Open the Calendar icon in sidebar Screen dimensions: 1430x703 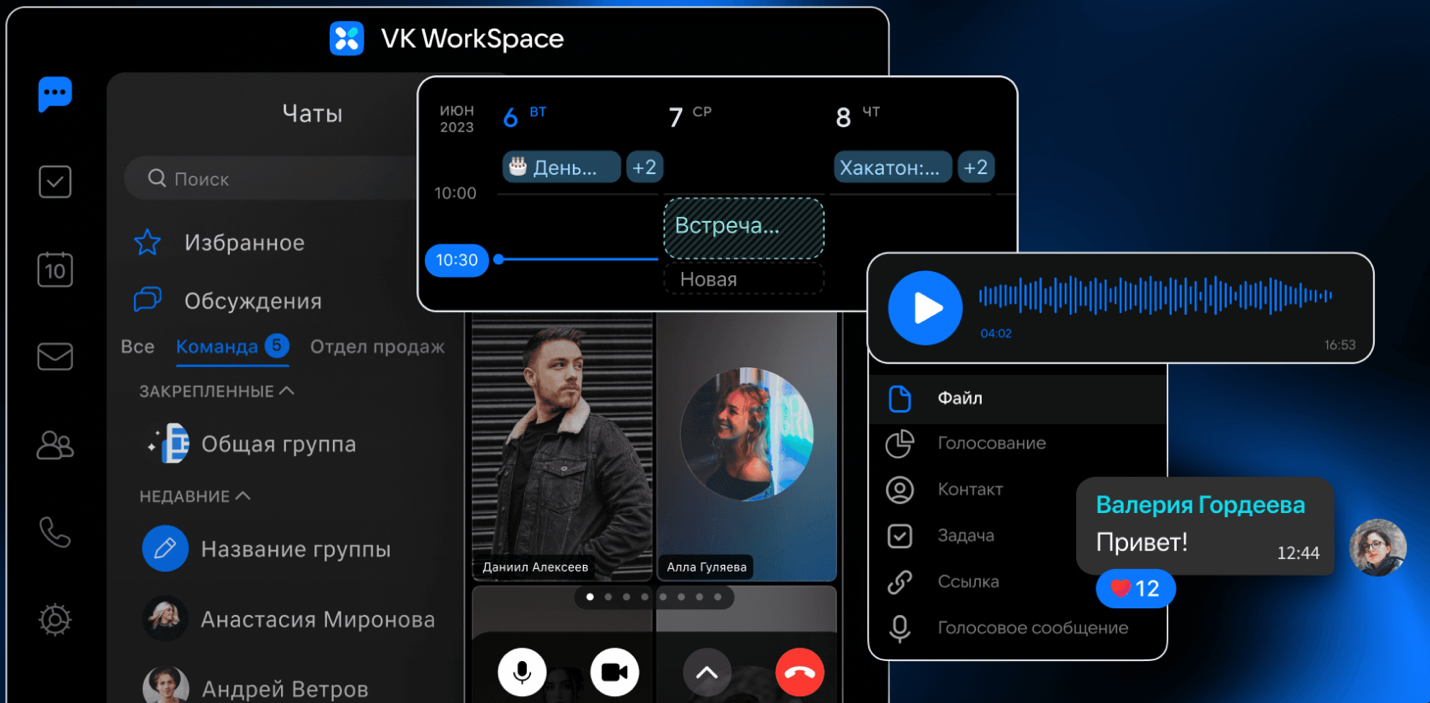[54, 269]
